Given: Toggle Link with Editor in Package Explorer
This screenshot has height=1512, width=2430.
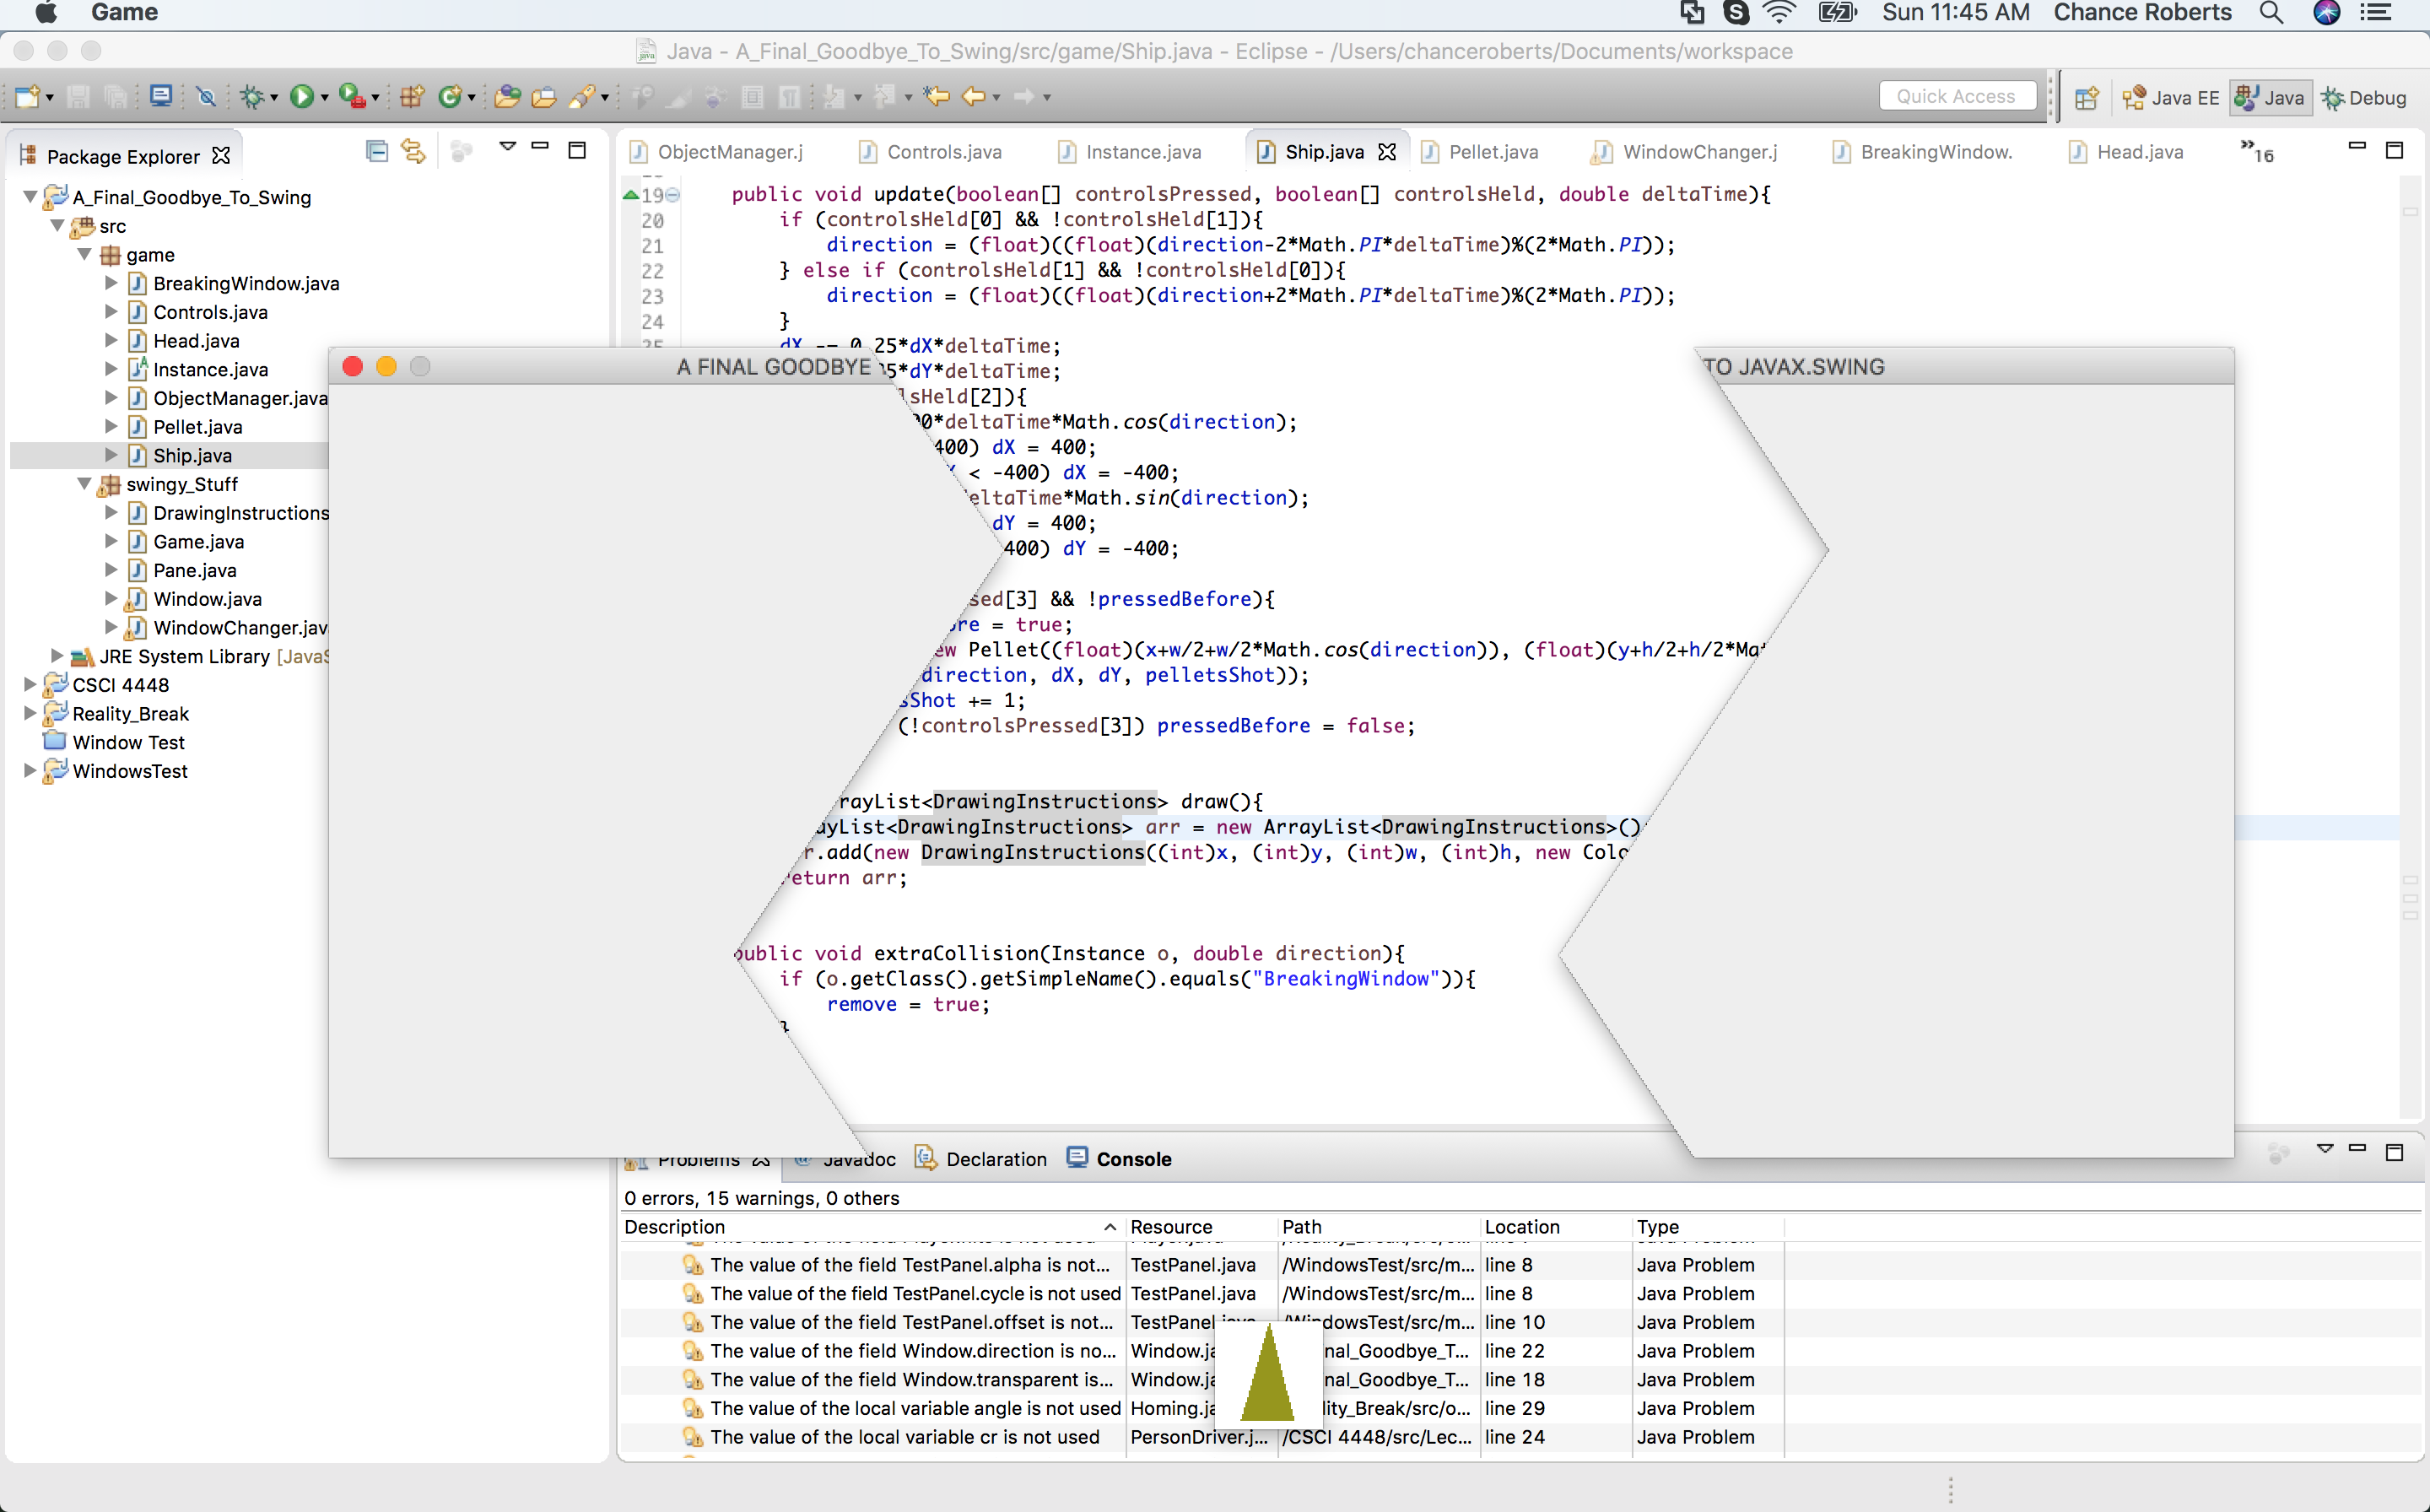Looking at the screenshot, I should click(413, 151).
